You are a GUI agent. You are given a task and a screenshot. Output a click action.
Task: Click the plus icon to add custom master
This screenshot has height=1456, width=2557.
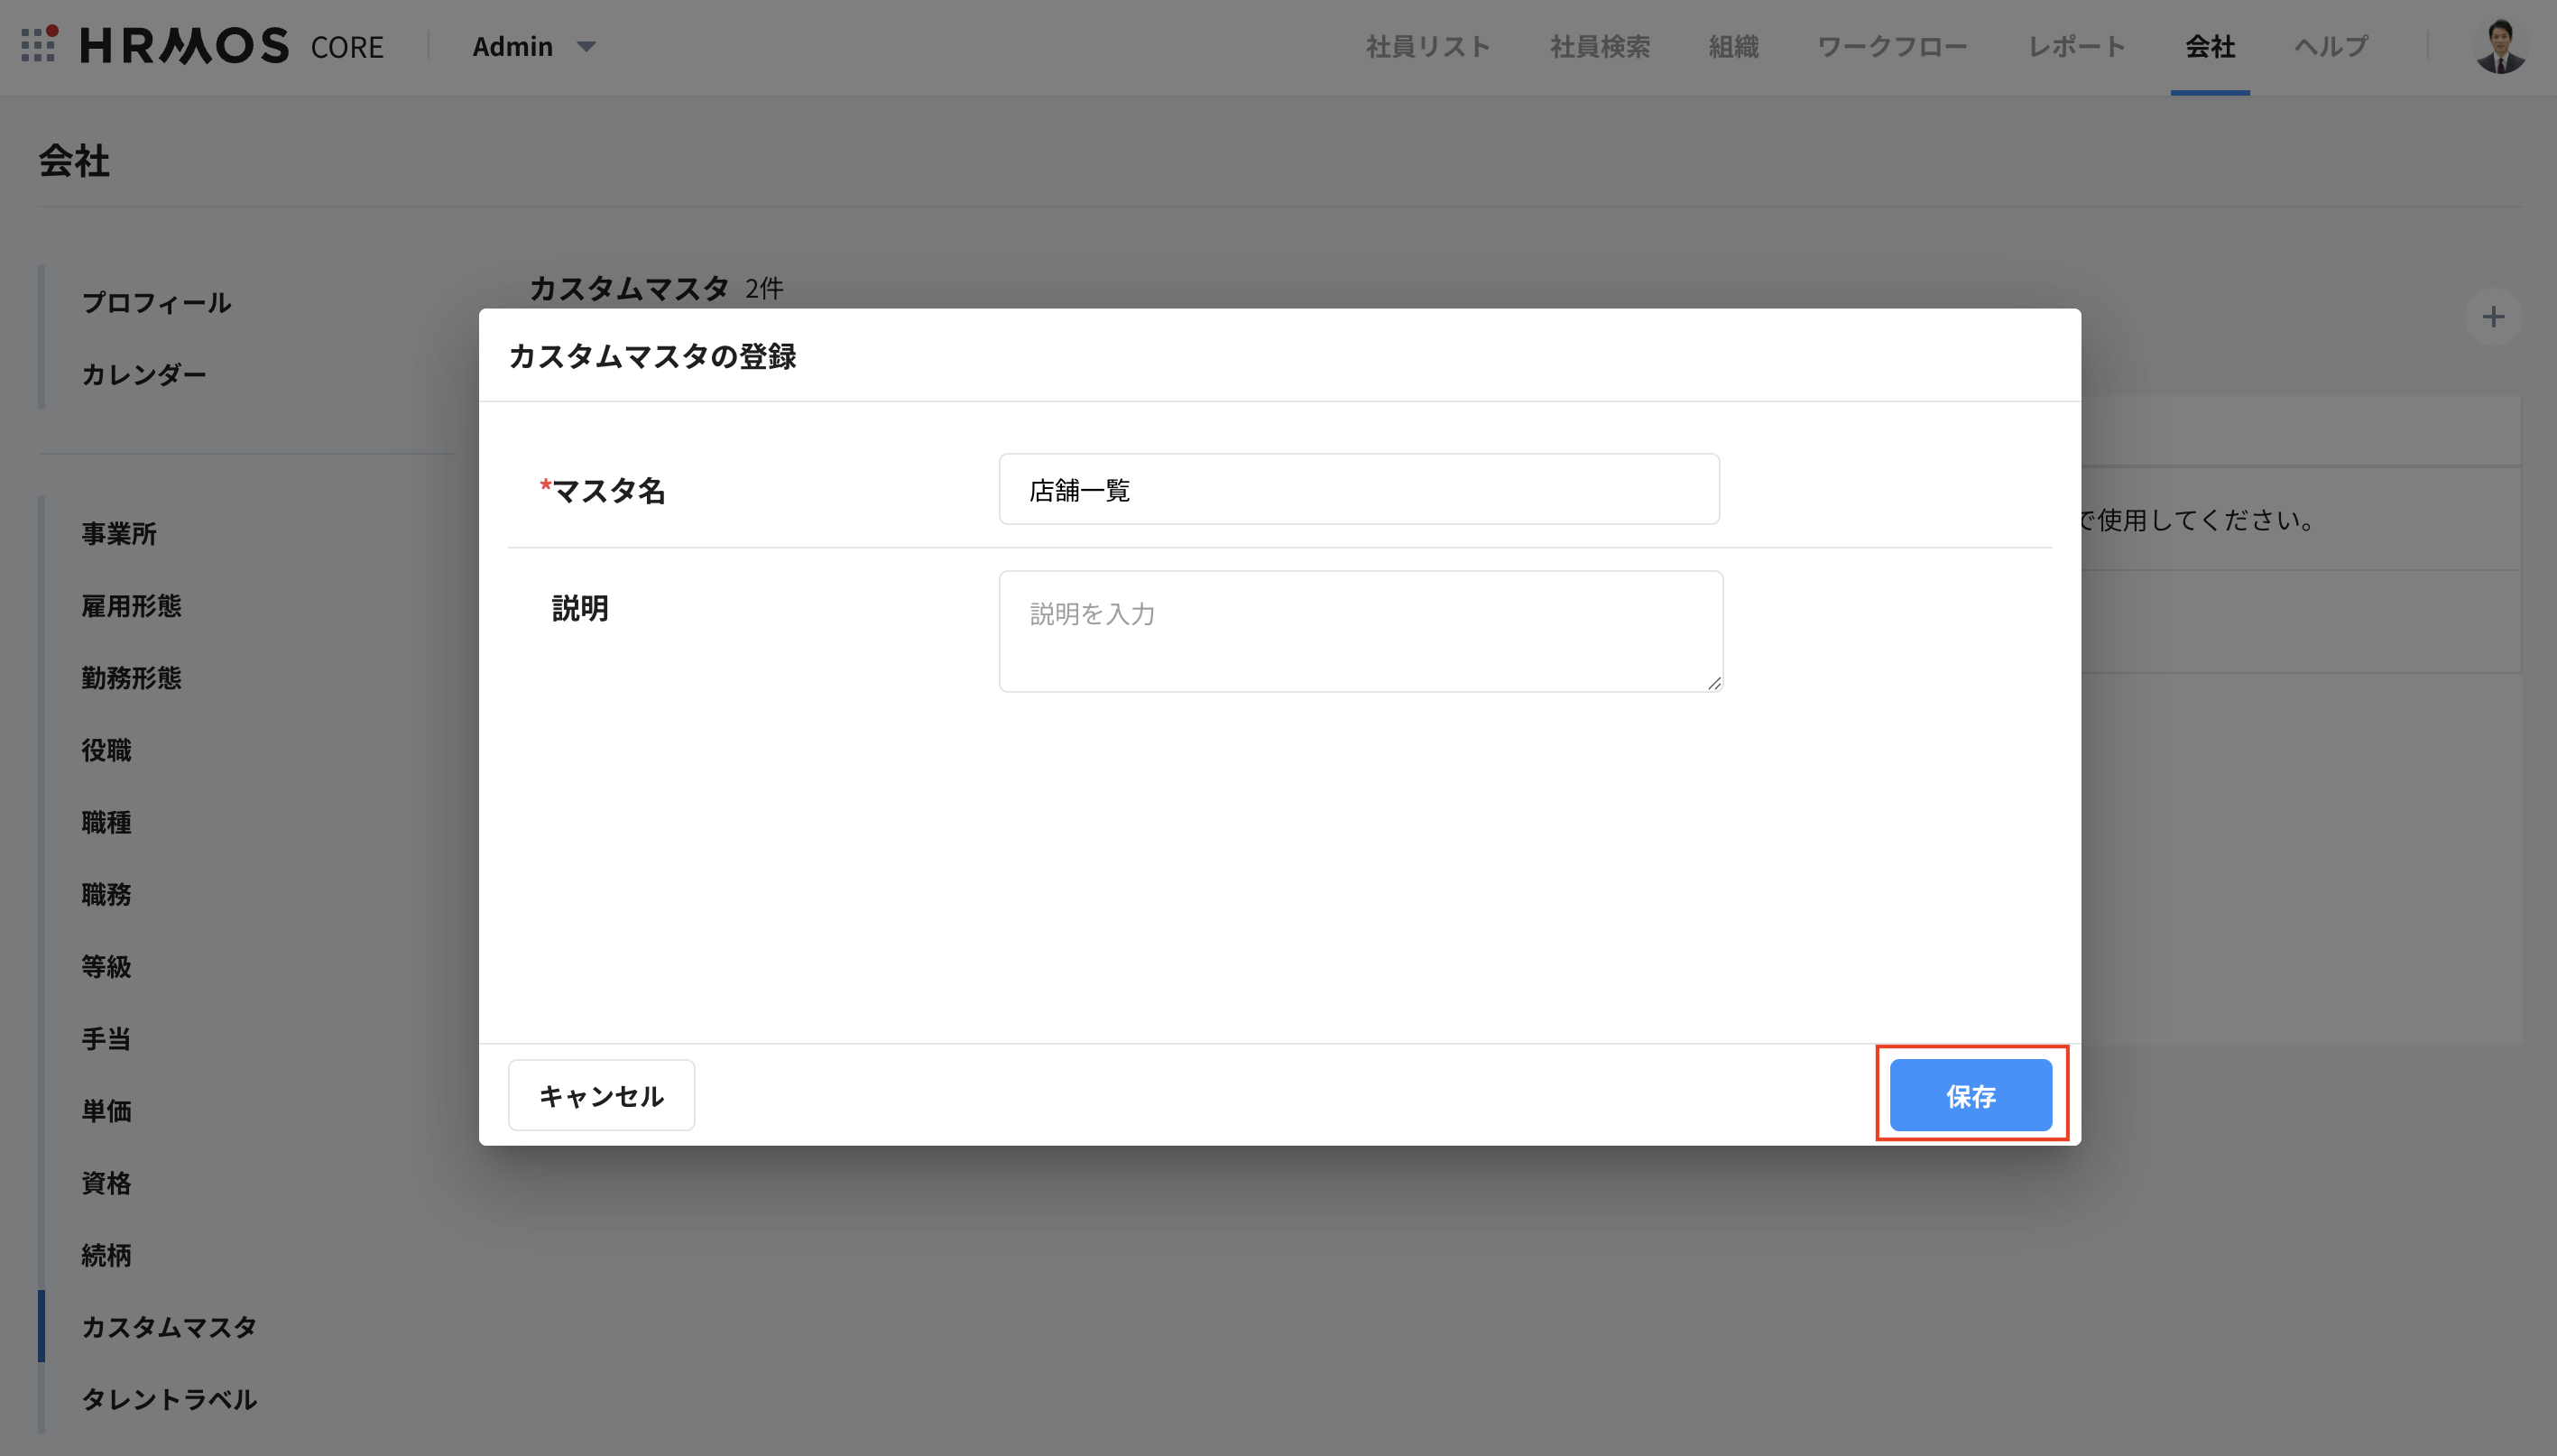[x=2493, y=318]
